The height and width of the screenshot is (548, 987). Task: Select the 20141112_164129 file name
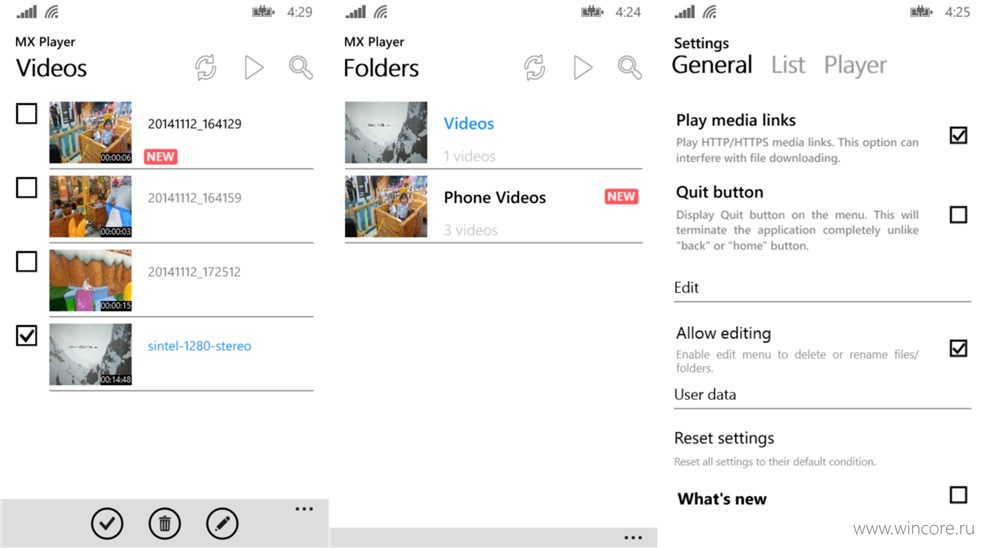click(195, 124)
